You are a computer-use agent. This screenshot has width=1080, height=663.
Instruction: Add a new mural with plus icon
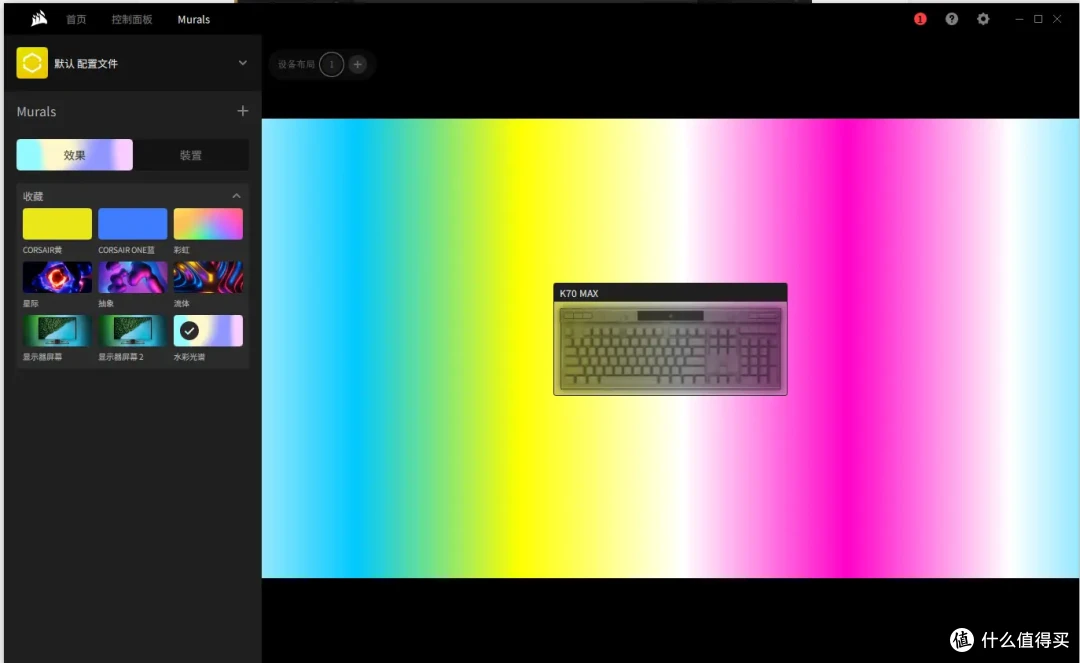[x=242, y=111]
